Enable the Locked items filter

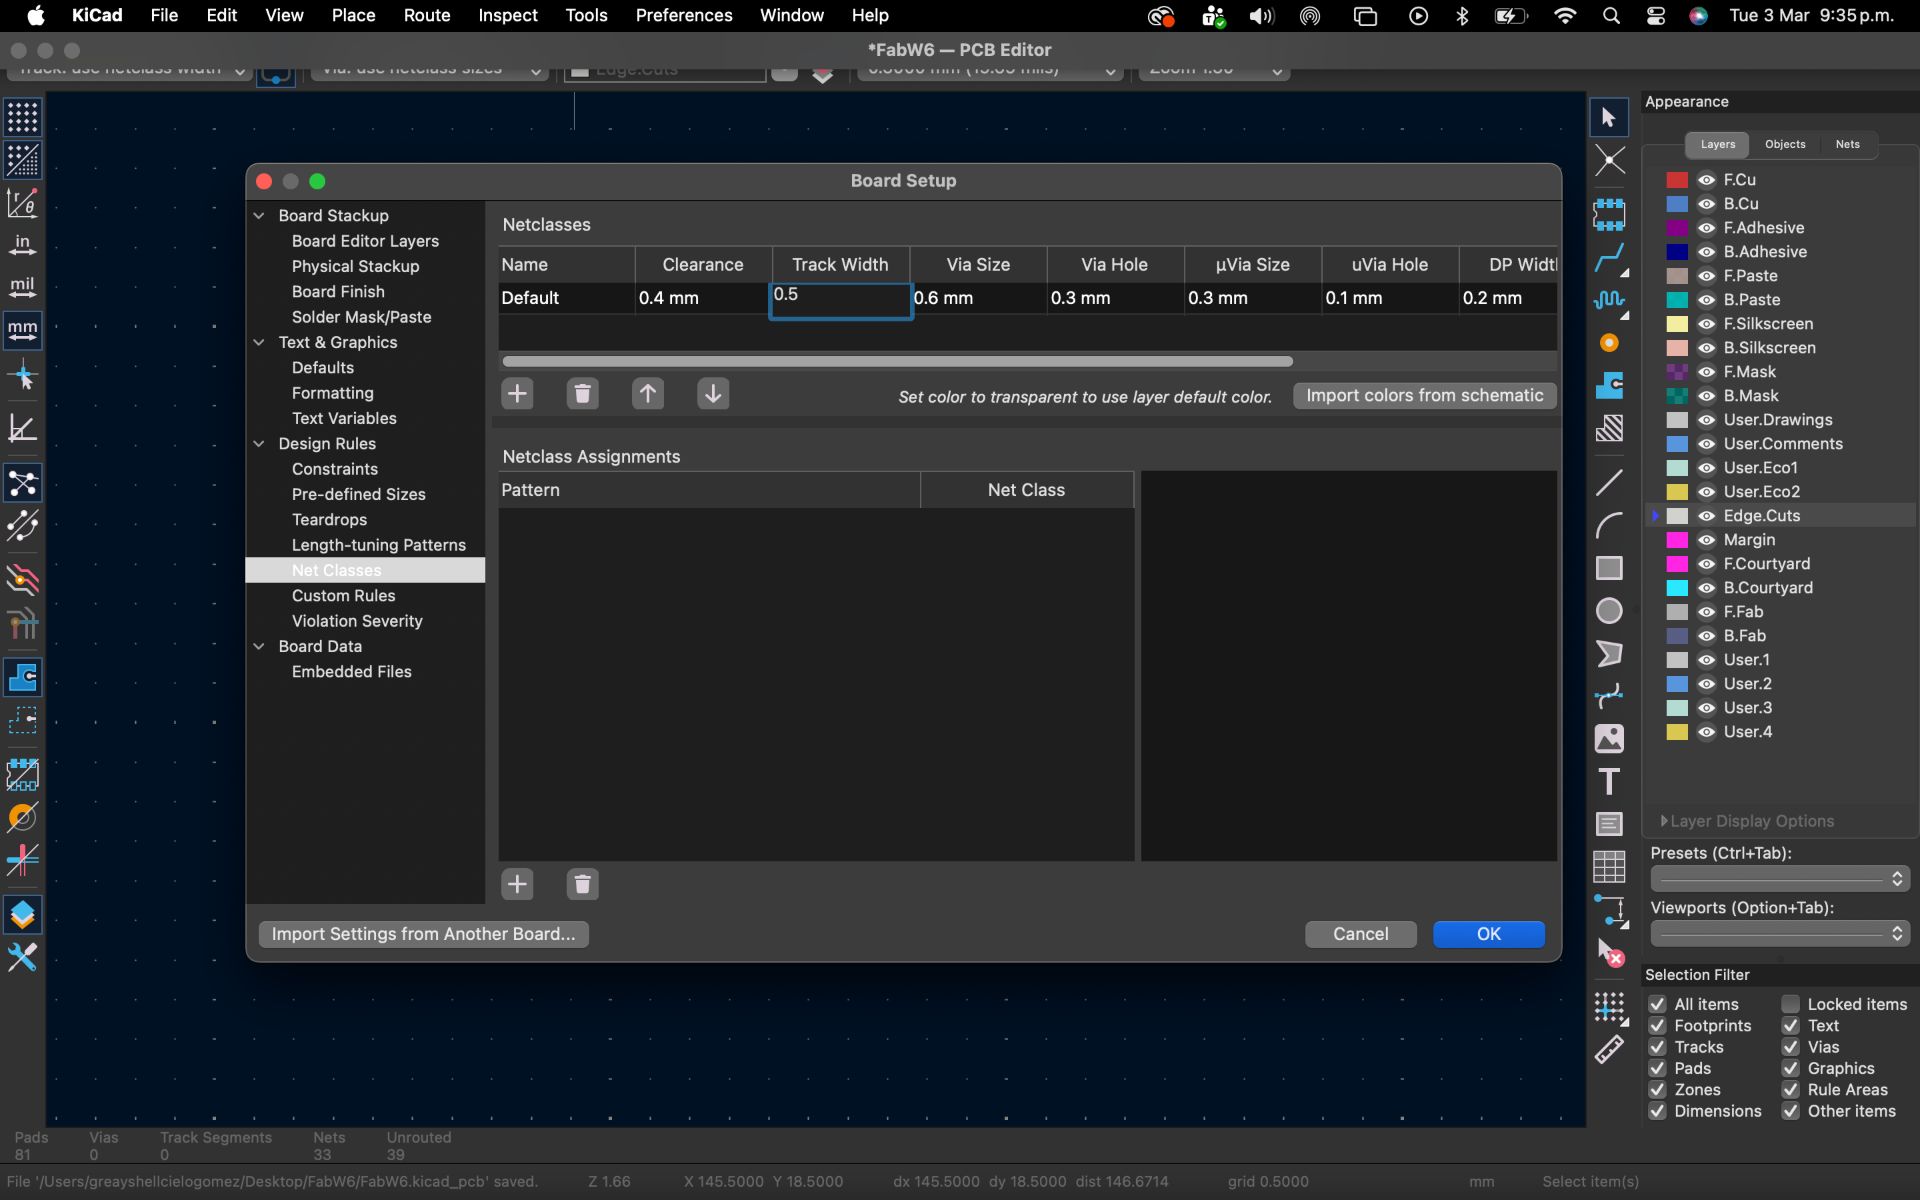(1791, 1004)
